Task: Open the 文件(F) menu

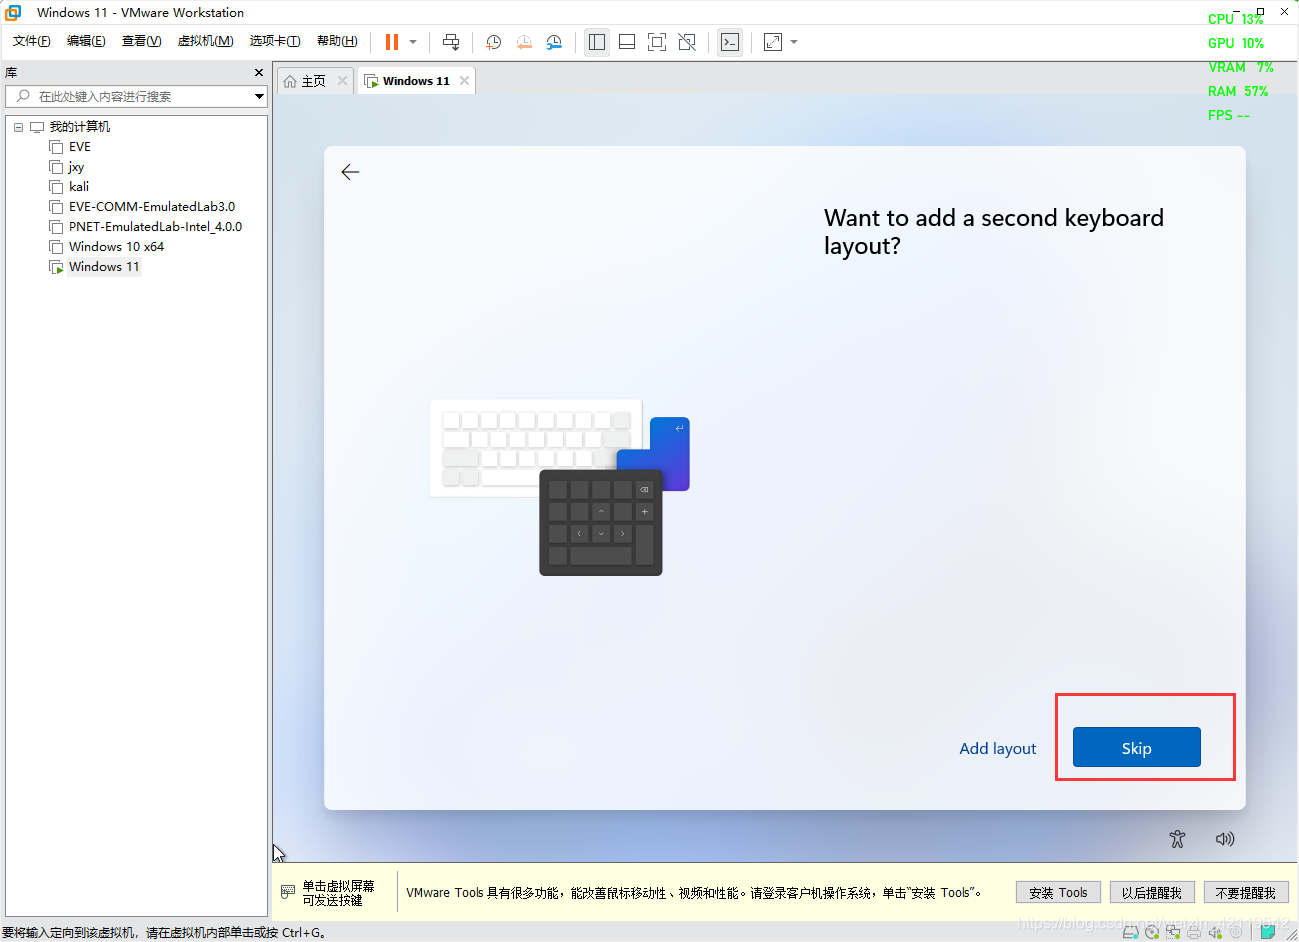Action: [32, 41]
